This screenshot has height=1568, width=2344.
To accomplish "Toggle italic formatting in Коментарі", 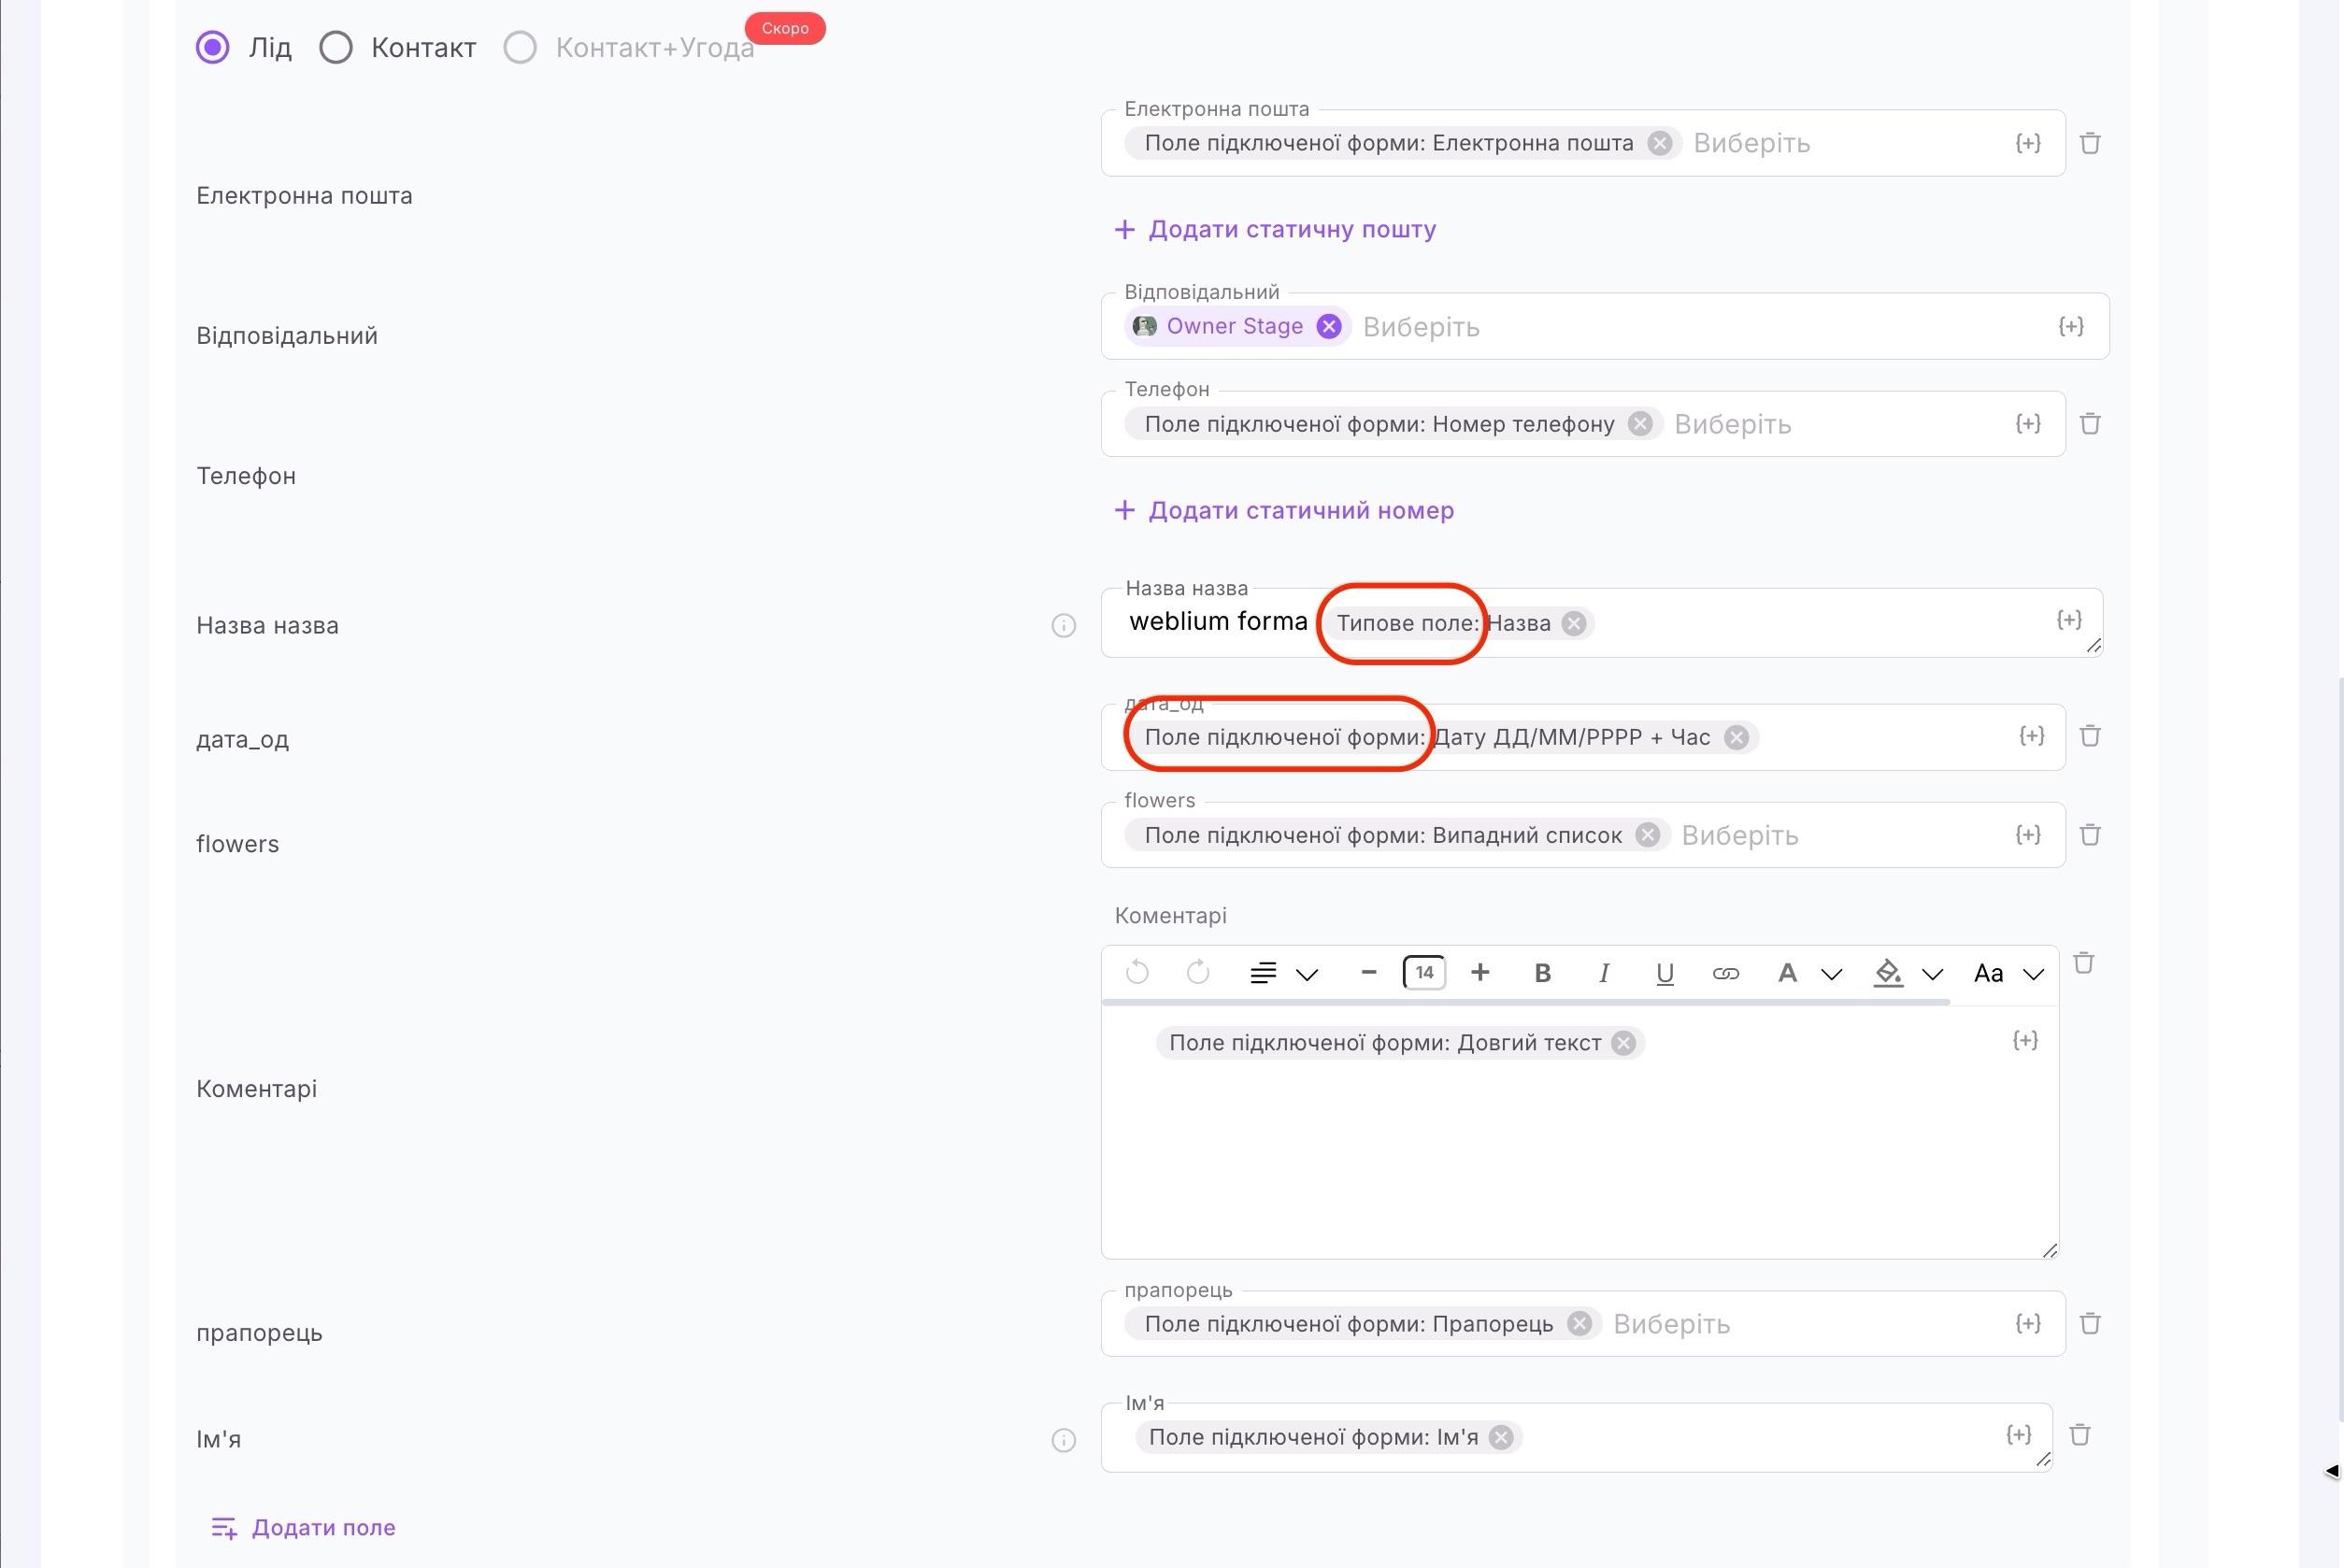I will click(x=1604, y=973).
